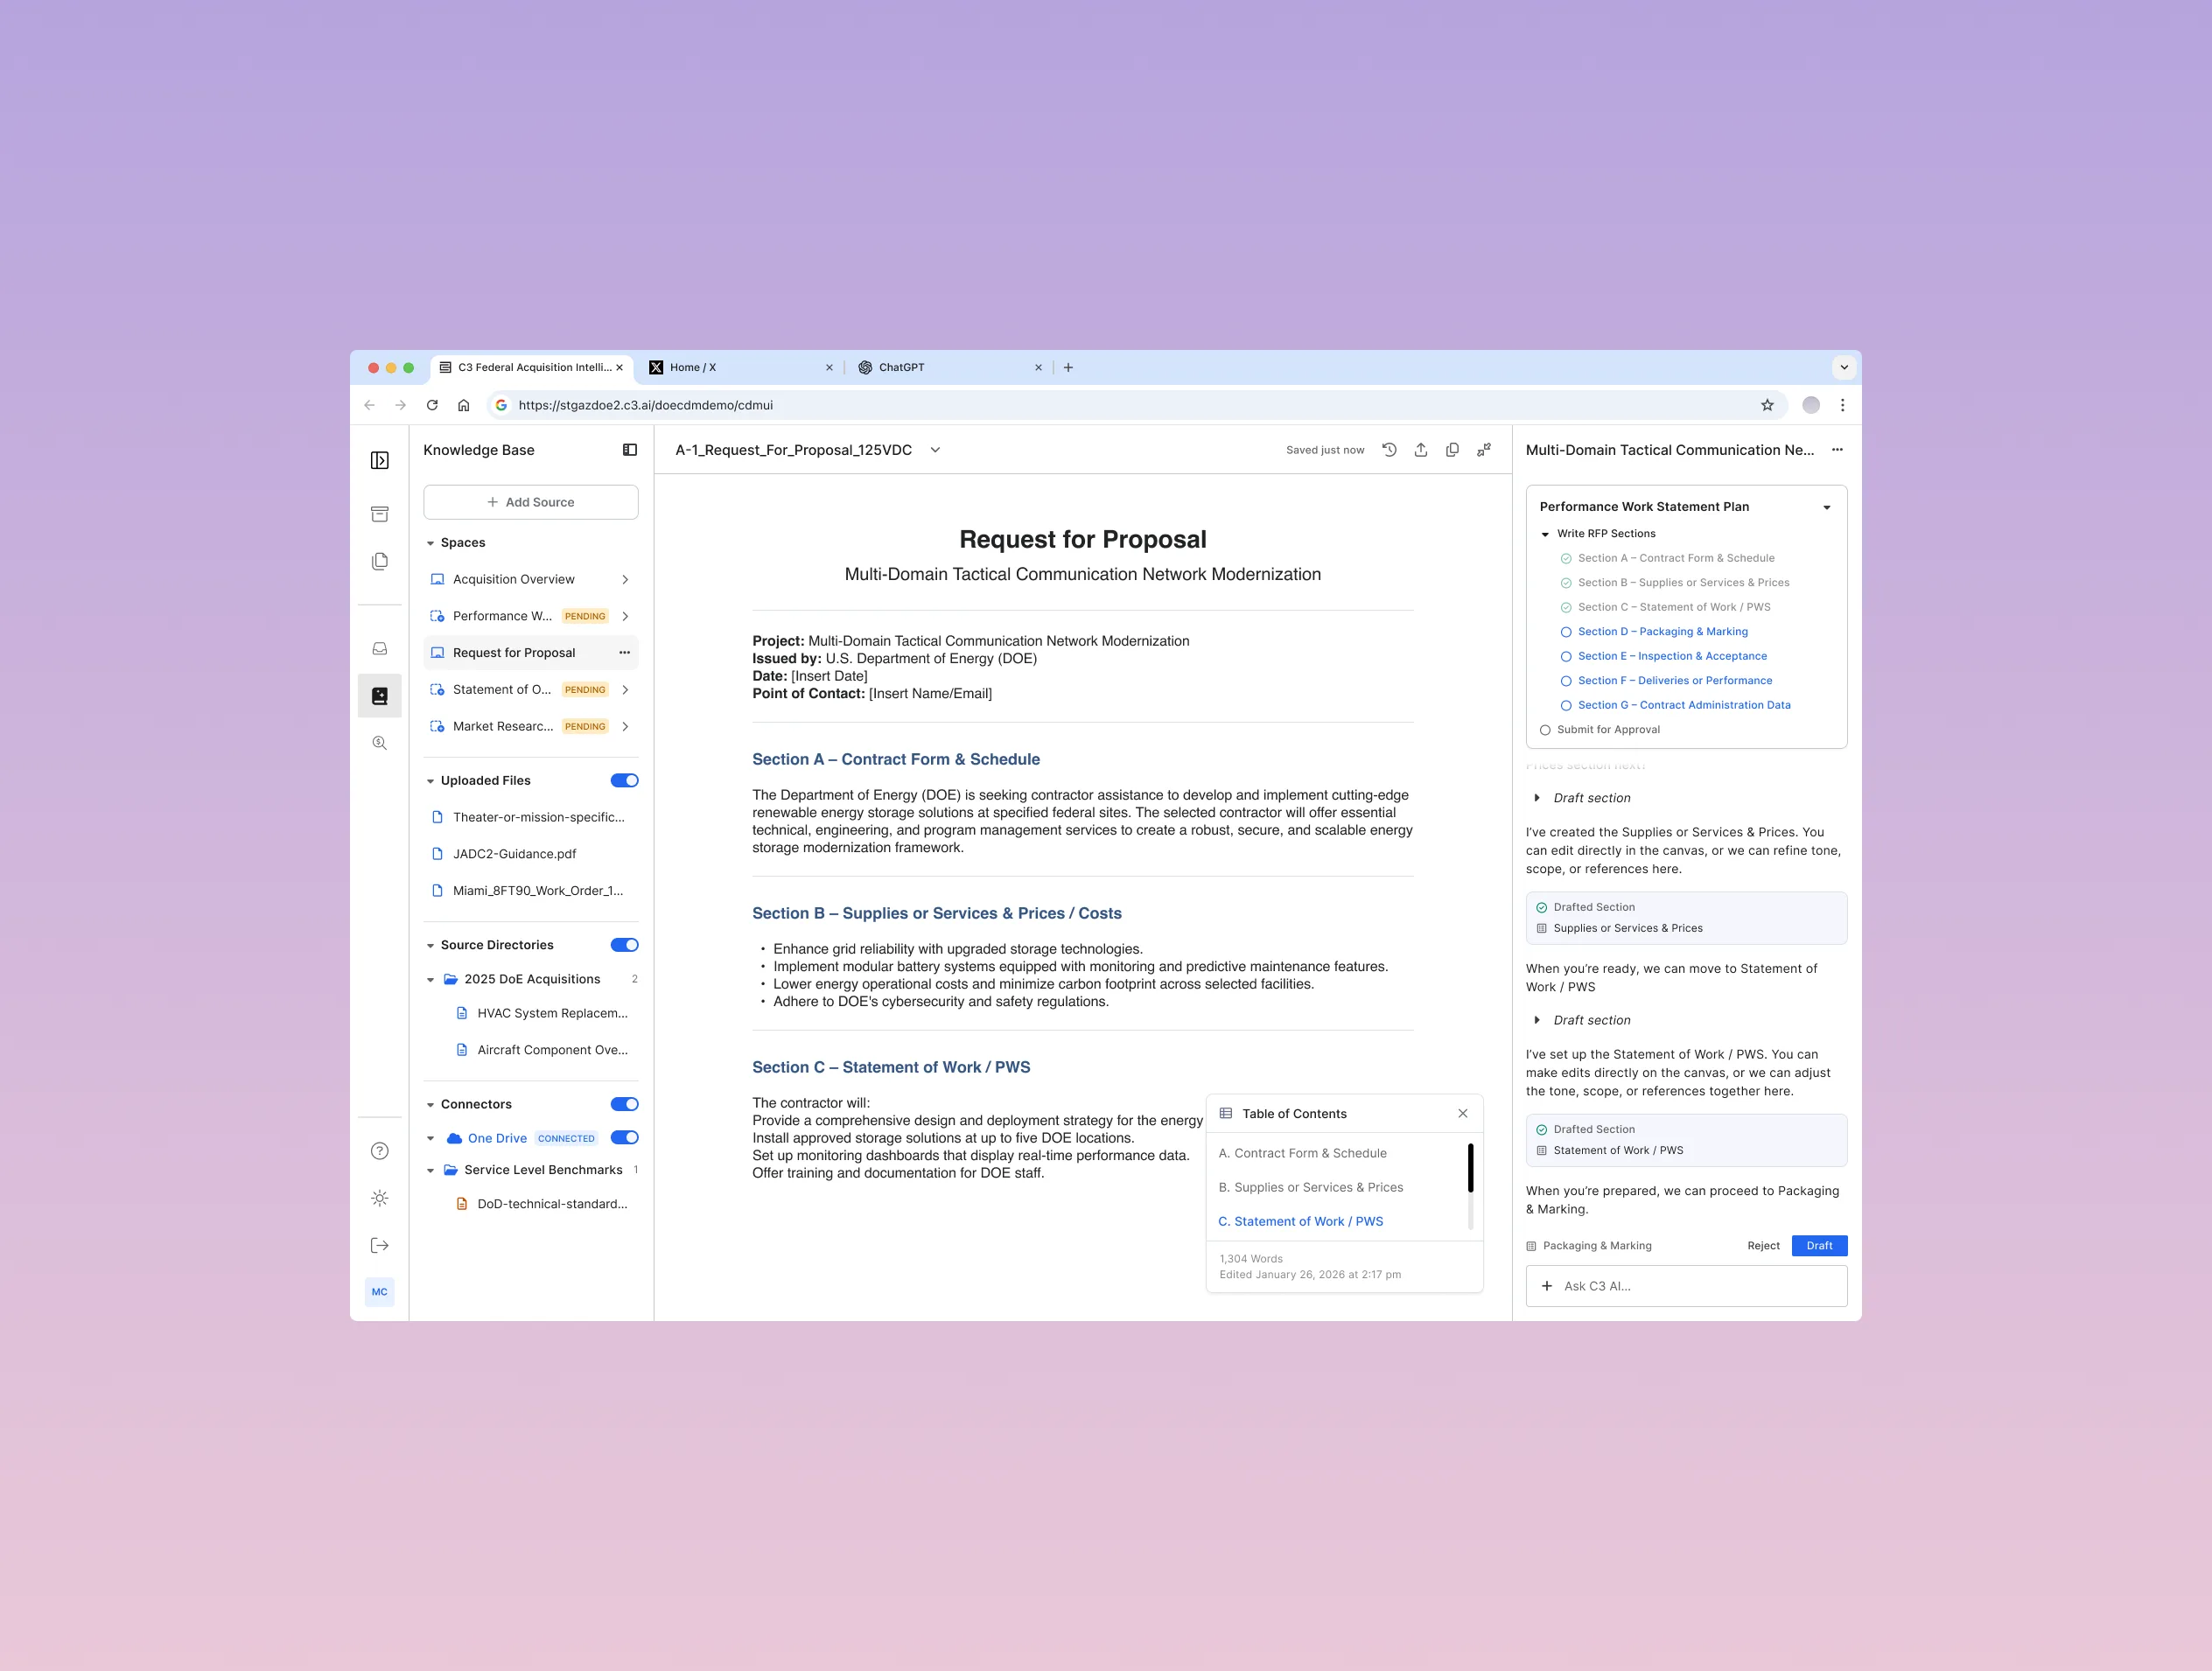The width and height of the screenshot is (2212, 1671).
Task: Click the logout arrow icon in left rail
Action: pyautogui.click(x=379, y=1245)
